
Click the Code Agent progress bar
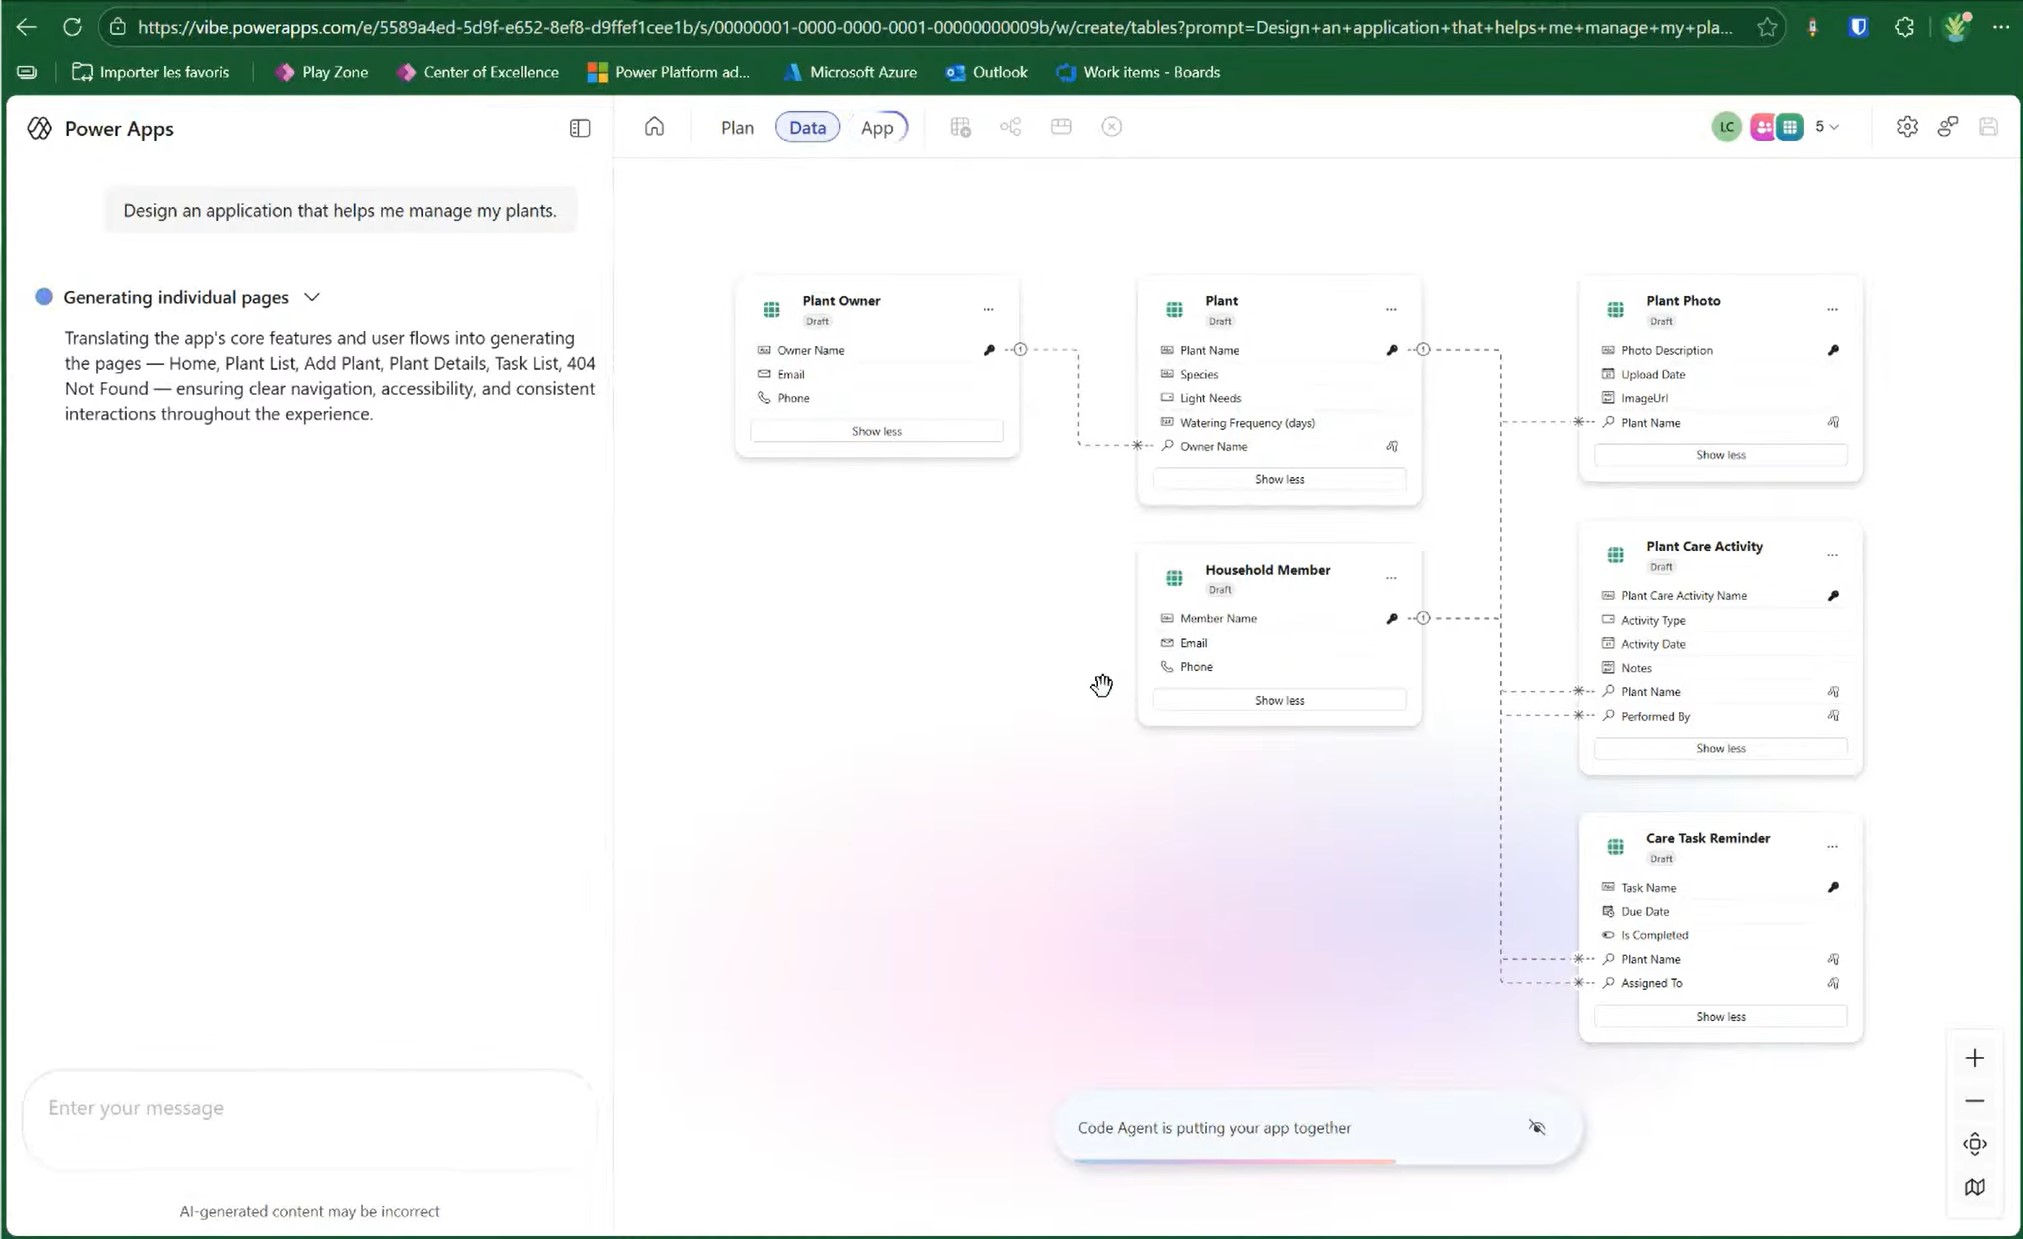click(1234, 1161)
